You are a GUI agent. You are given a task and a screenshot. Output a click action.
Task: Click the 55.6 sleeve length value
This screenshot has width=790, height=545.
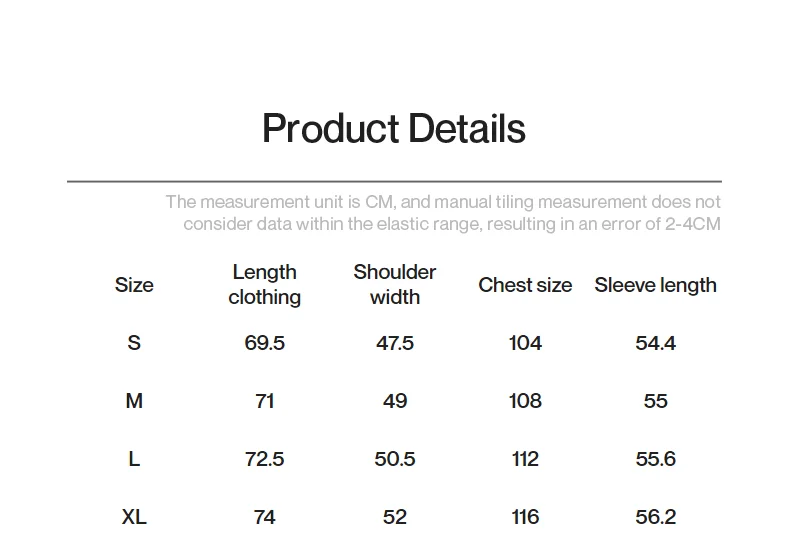tap(655, 459)
